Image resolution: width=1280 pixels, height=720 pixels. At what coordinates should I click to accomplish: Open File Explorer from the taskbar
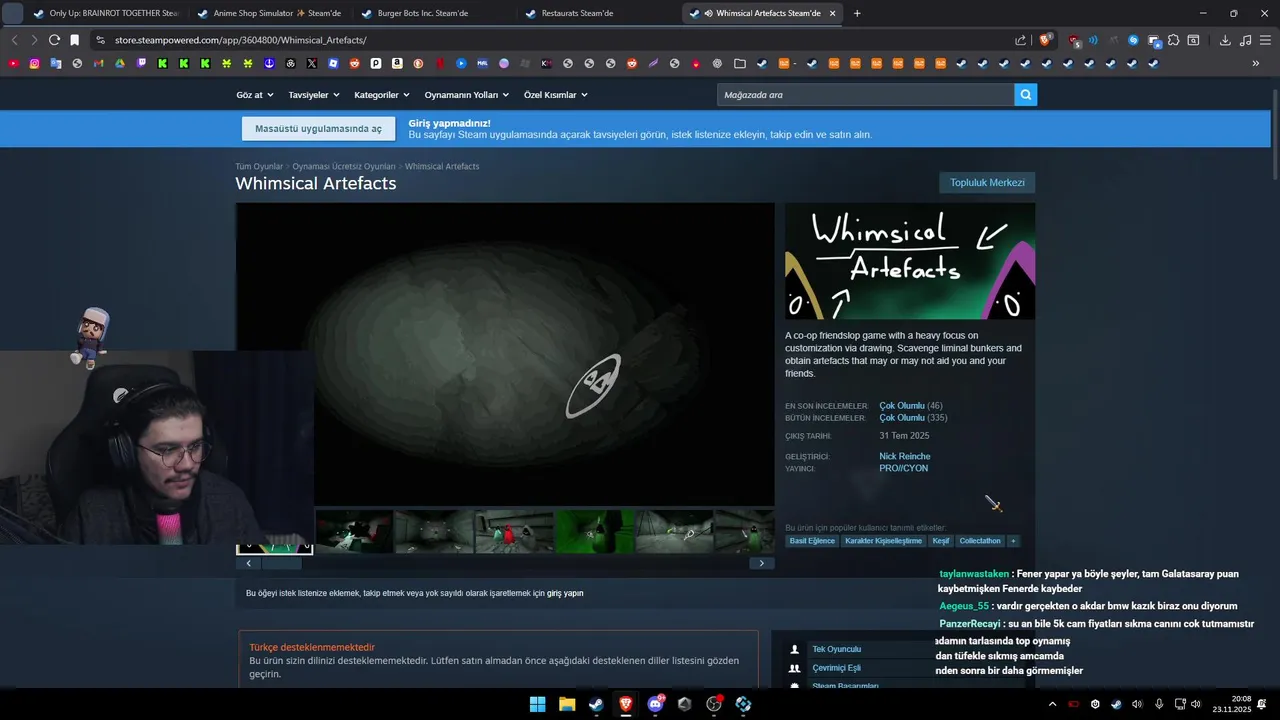click(567, 704)
